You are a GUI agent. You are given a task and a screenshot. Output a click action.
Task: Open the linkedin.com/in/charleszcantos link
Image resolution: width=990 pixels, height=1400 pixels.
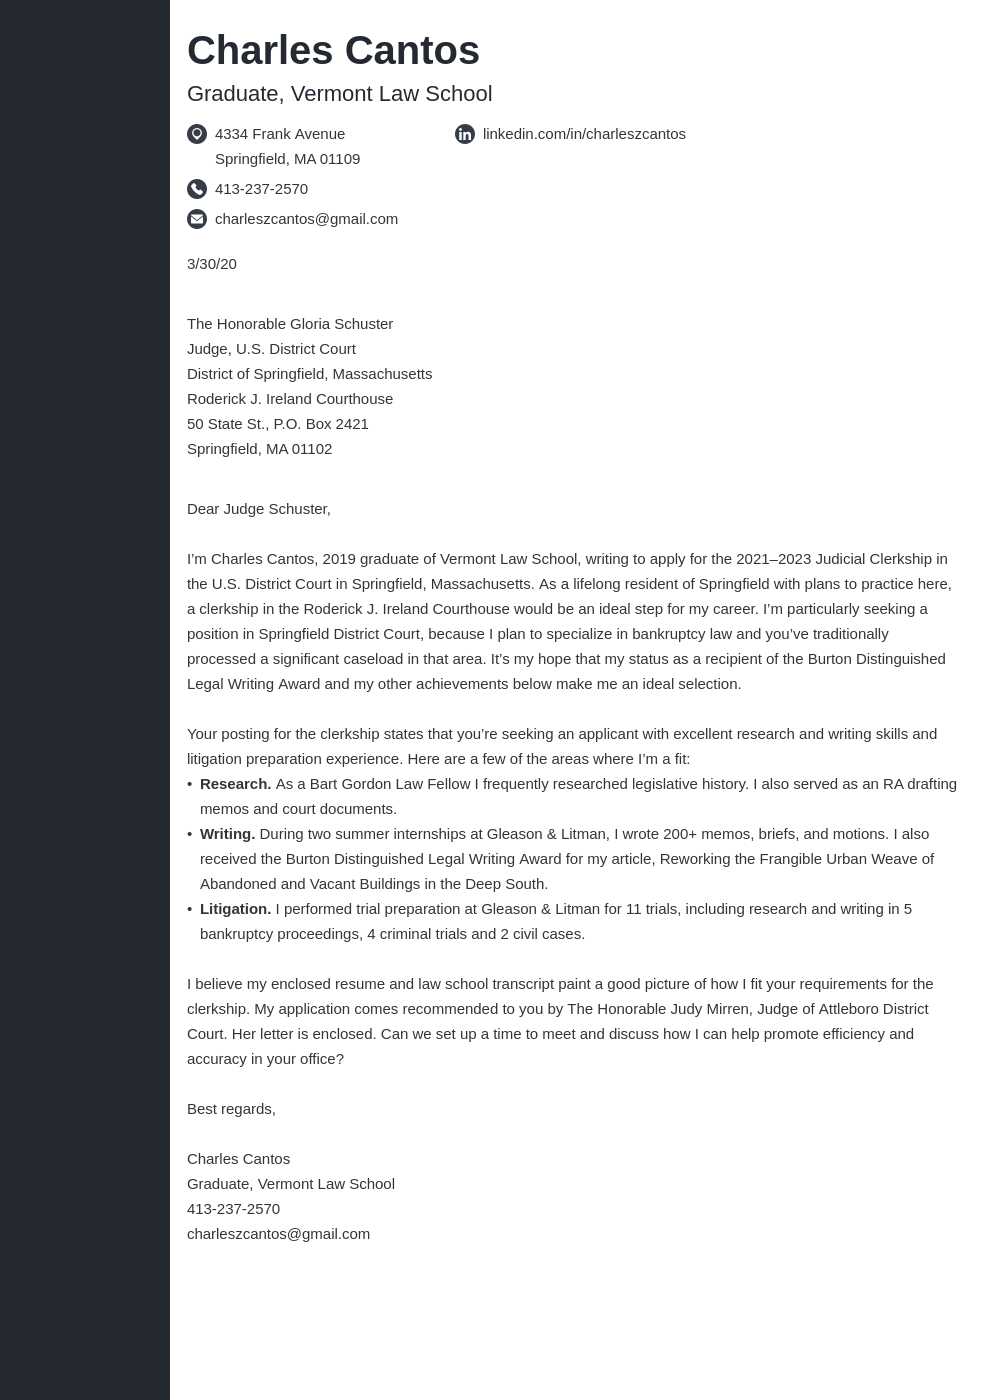click(584, 134)
